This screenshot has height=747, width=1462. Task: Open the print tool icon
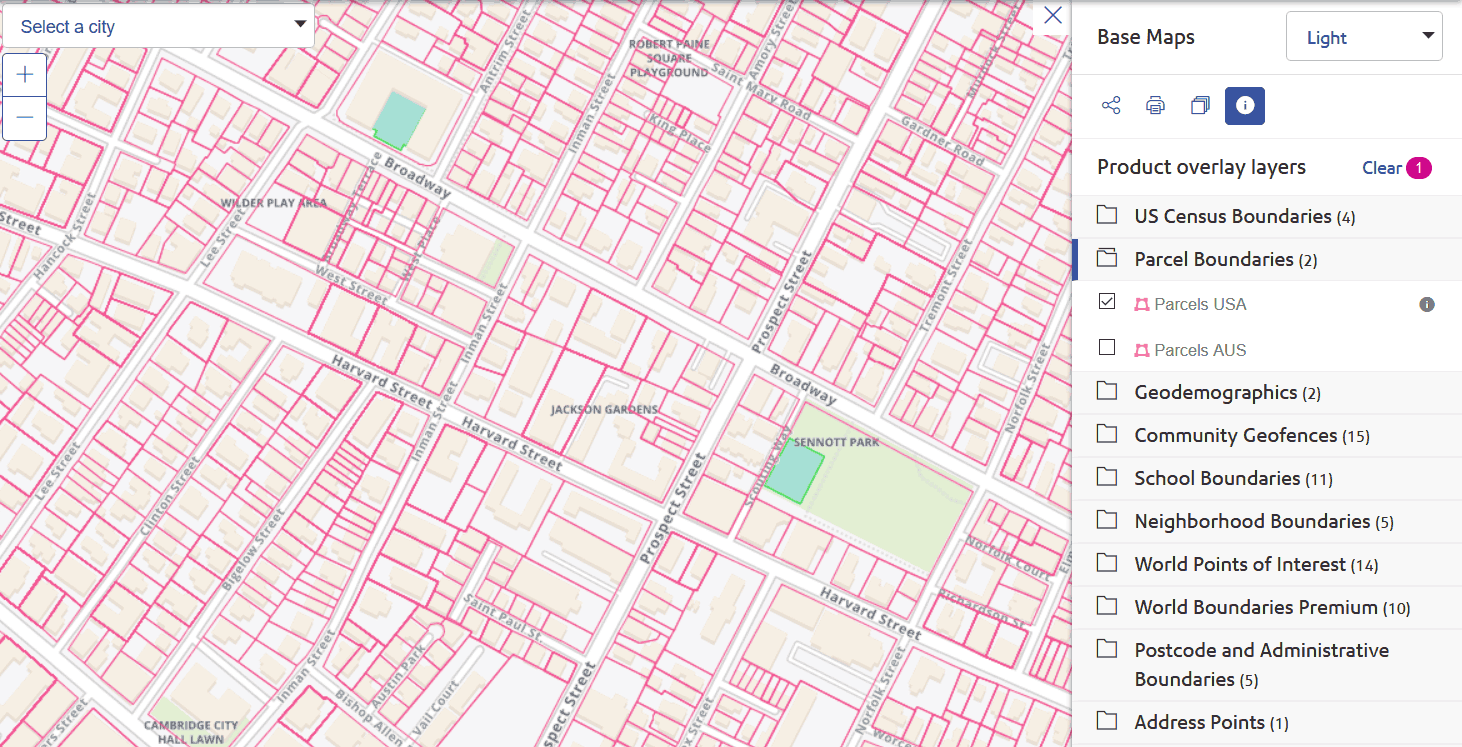[1155, 105]
